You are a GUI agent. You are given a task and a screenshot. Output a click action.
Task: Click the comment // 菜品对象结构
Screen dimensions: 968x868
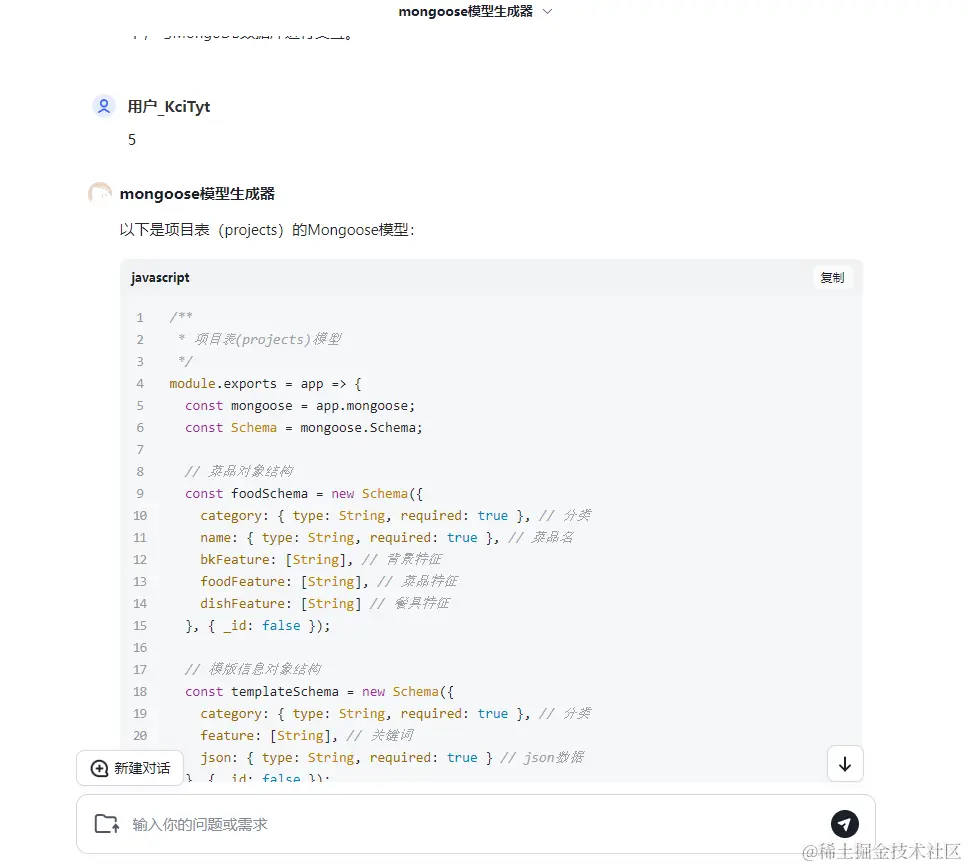(239, 472)
